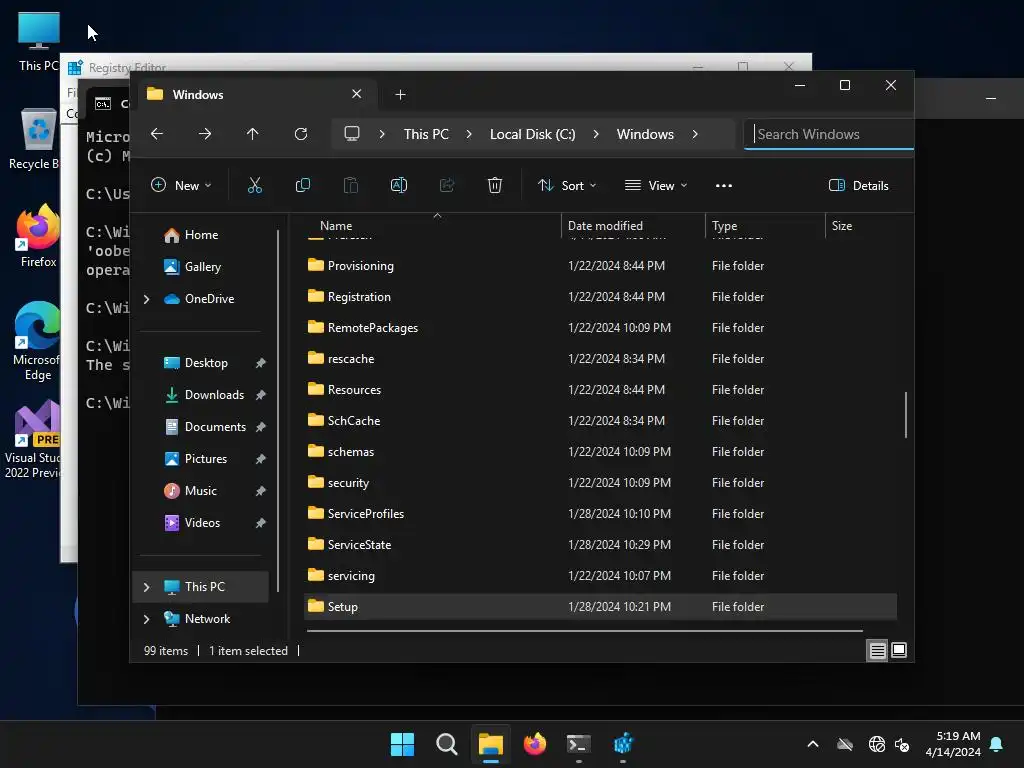This screenshot has height=768, width=1024.
Task: Open Pictures quick access item
Action: tap(206, 459)
